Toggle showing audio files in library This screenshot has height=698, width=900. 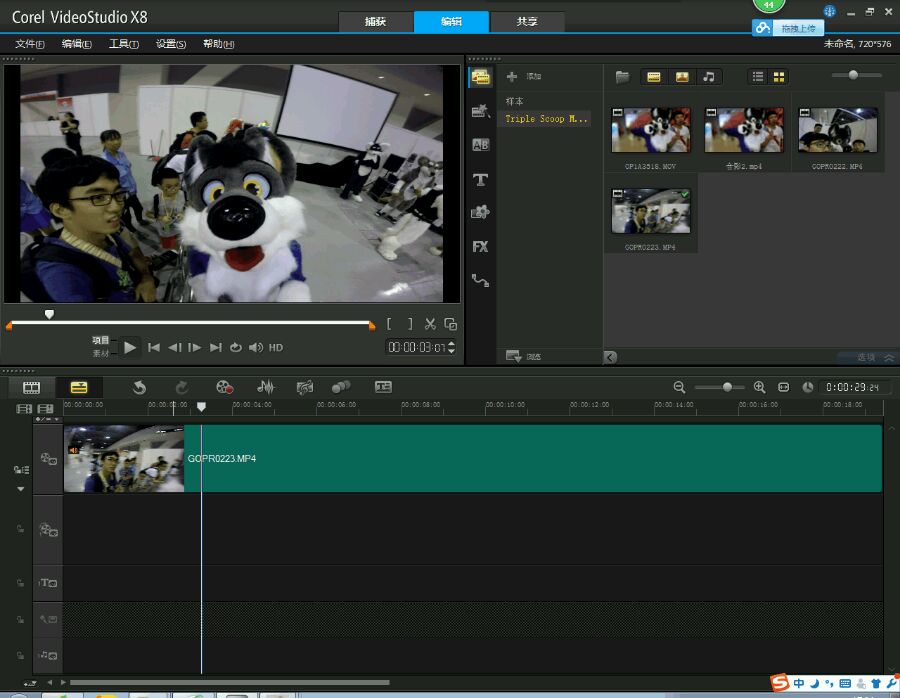pyautogui.click(x=709, y=77)
